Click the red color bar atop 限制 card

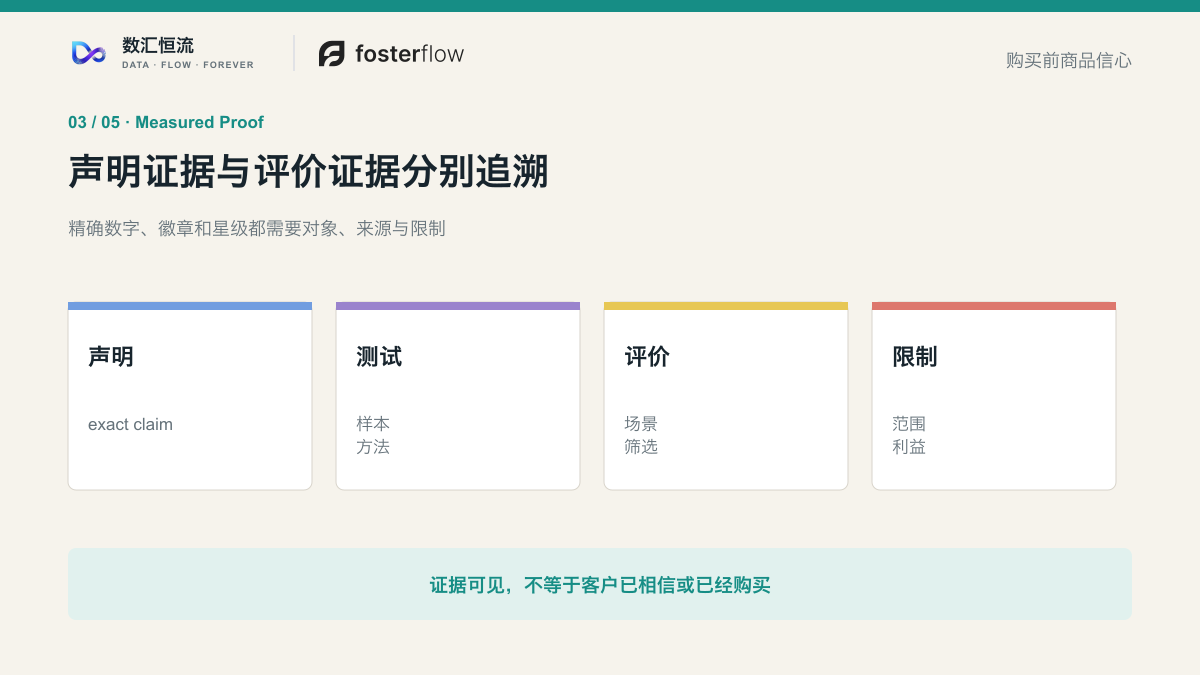coord(994,306)
